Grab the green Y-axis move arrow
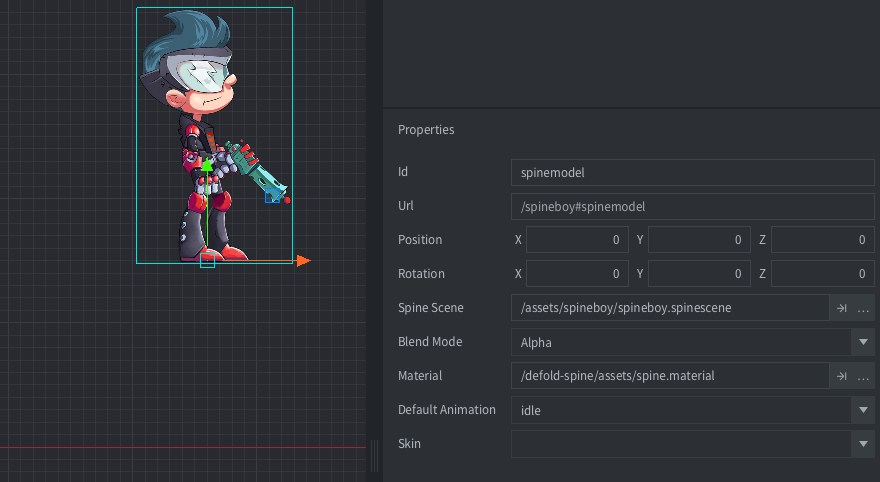 click(207, 164)
